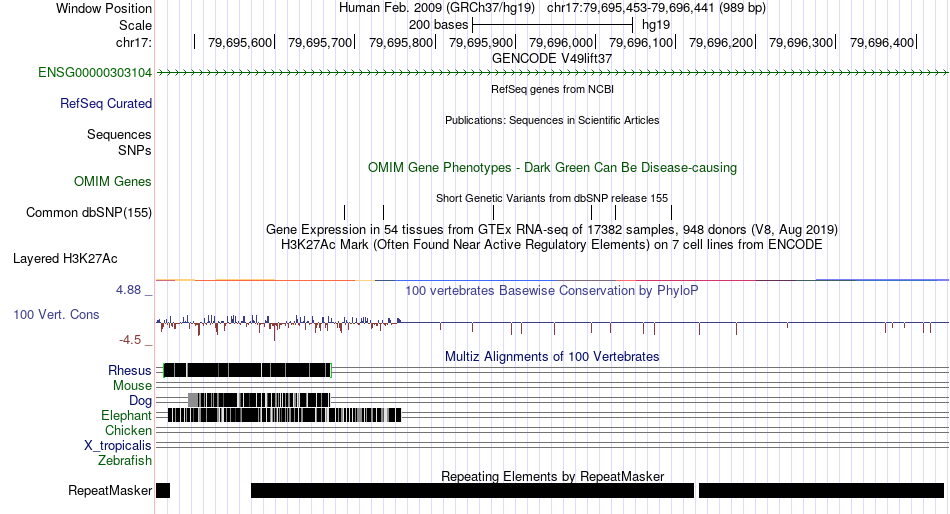Viewport: 950px width, 514px height.
Task: Click the Human Feb. 2009 (GRCh37/hg19) text
Action: click(x=437, y=8)
